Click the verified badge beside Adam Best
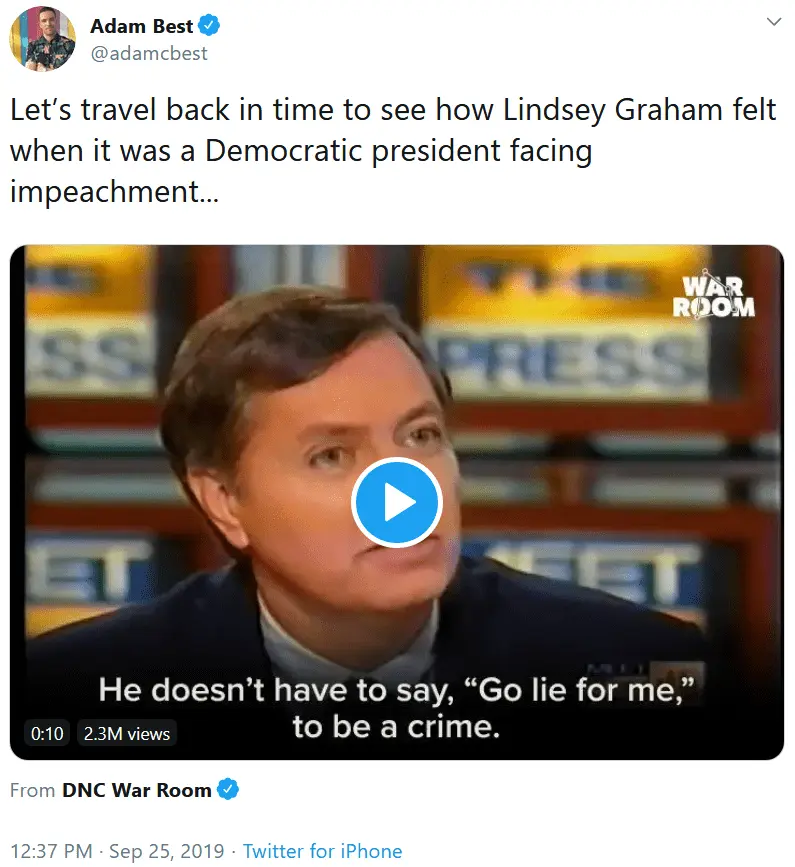Viewport: 795px width, 867px height. pyautogui.click(x=209, y=26)
